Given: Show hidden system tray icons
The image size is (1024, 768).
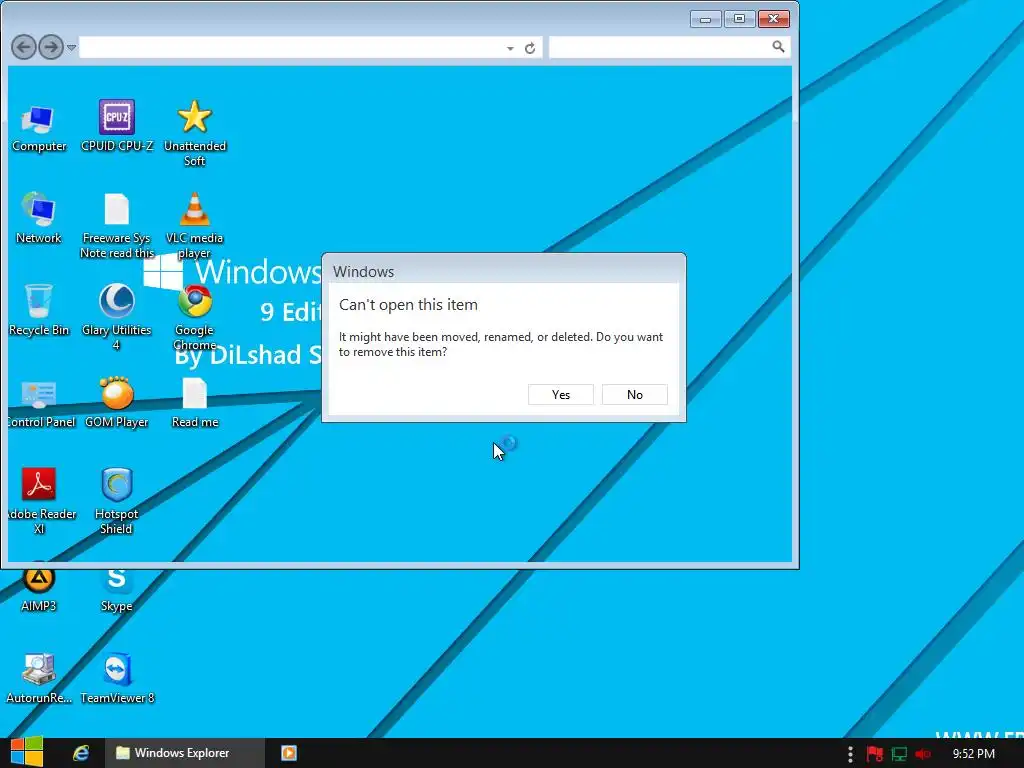Looking at the screenshot, I should tap(850, 754).
